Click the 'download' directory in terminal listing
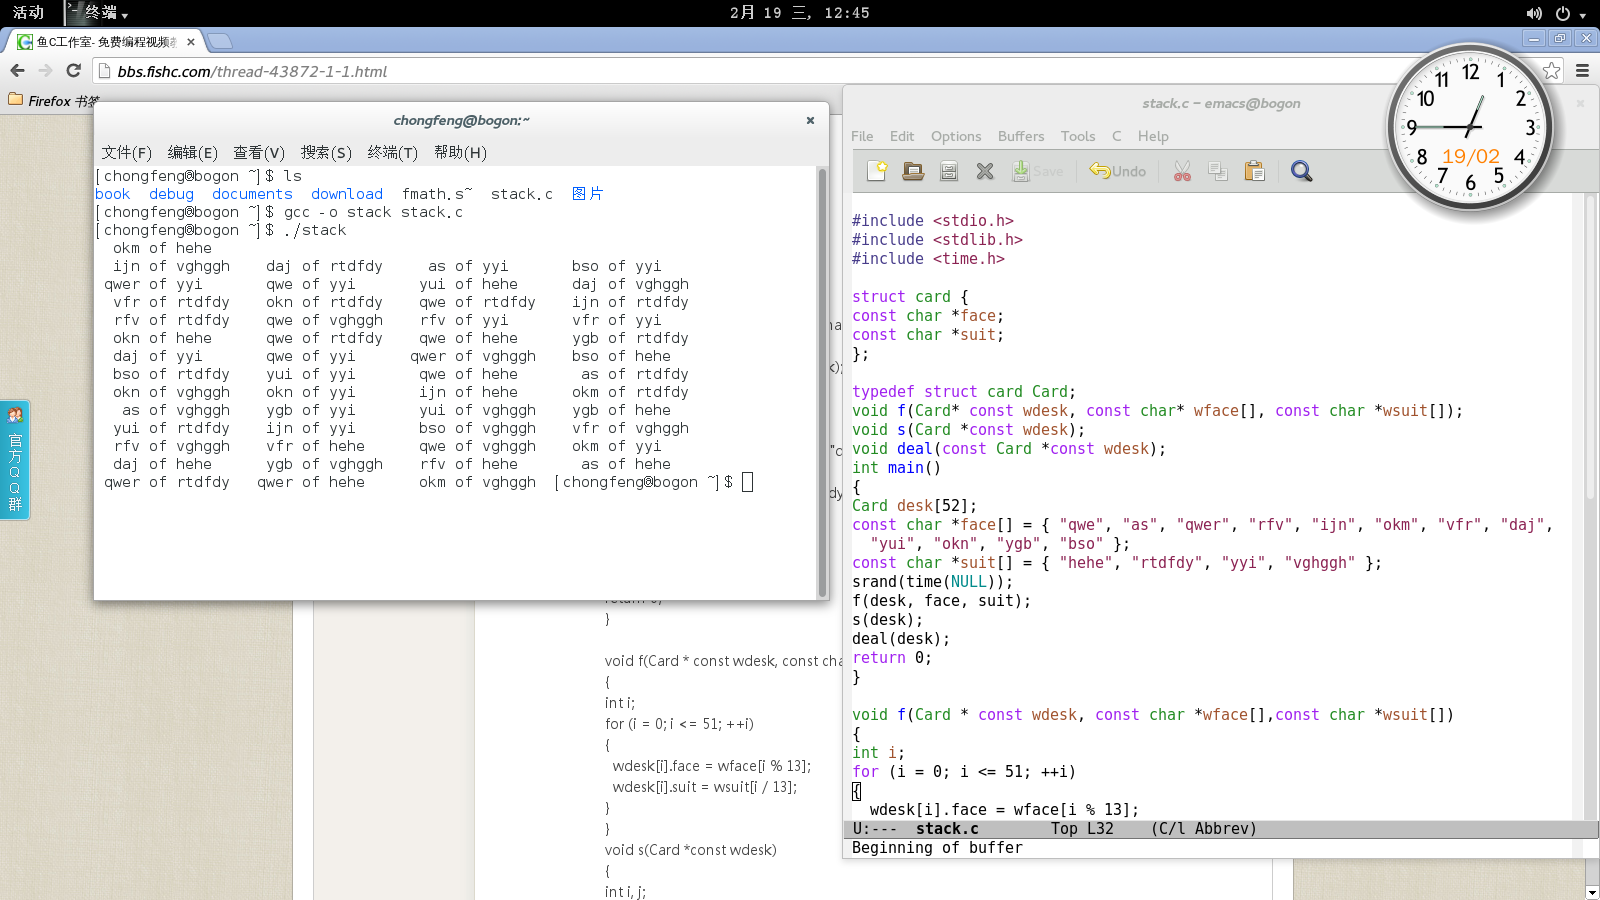Image resolution: width=1600 pixels, height=900 pixels. pos(347,194)
